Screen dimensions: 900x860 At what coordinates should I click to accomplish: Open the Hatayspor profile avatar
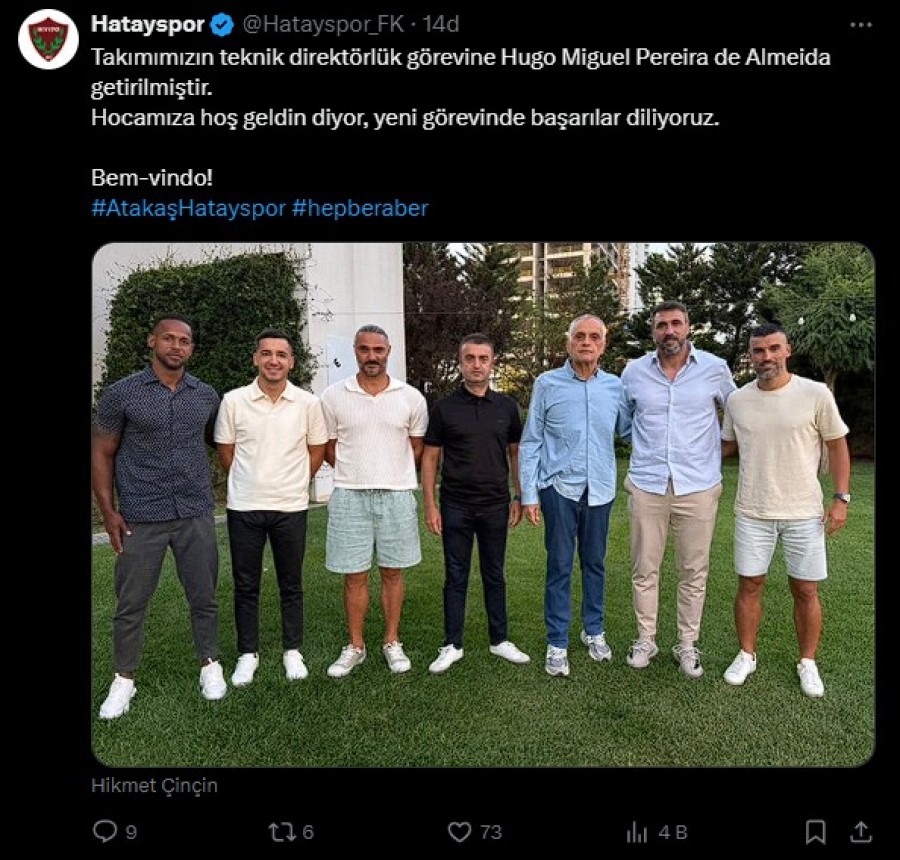(48, 40)
